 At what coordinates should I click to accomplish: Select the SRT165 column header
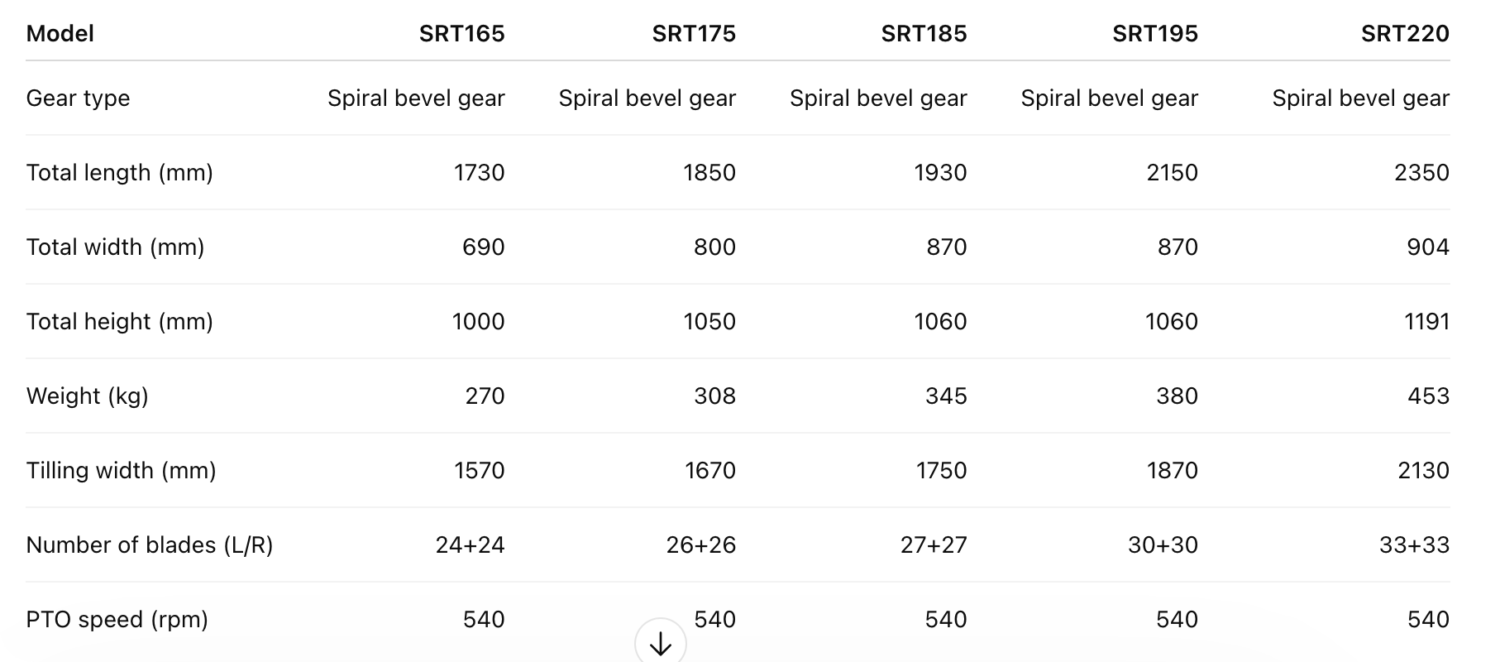[462, 34]
